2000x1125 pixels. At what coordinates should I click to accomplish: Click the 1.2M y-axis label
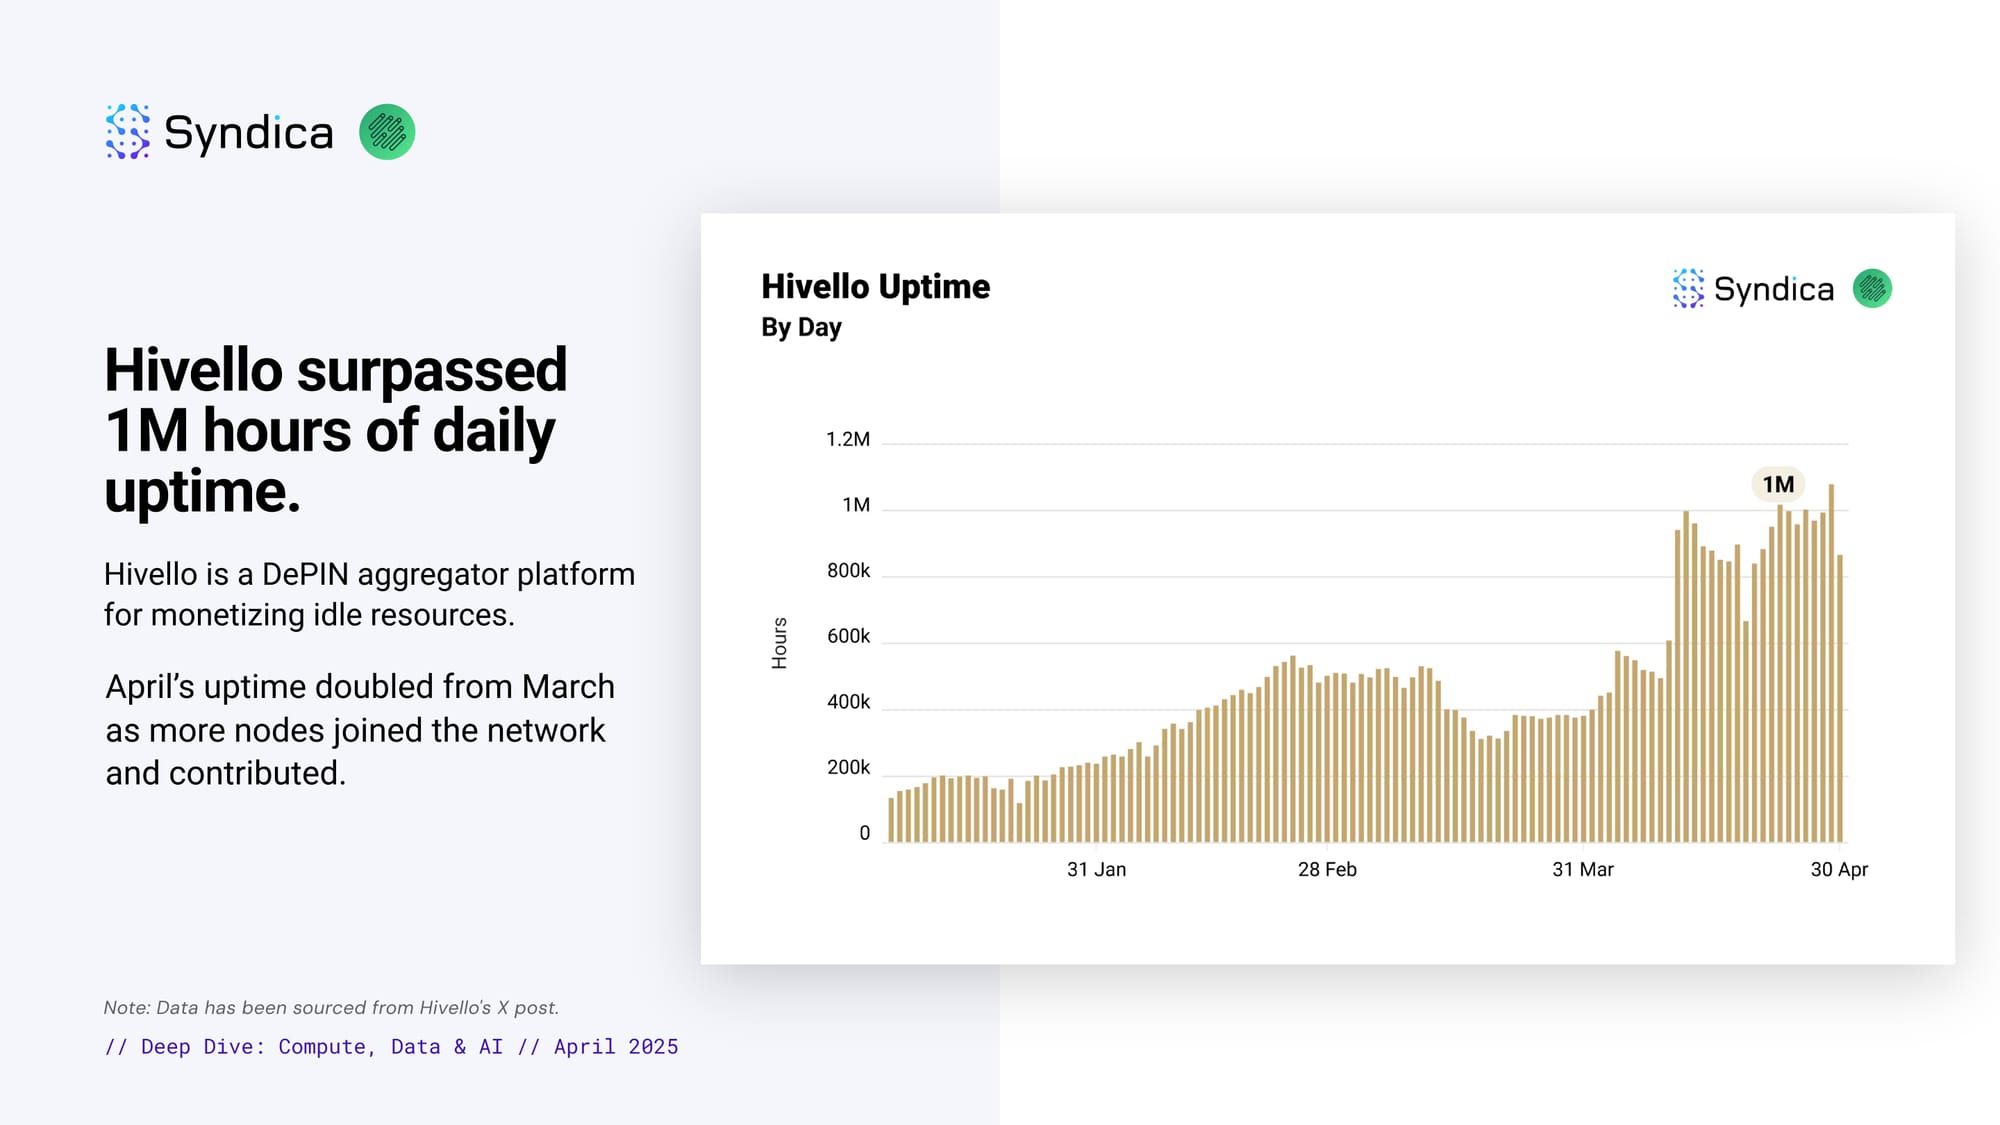pyautogui.click(x=847, y=439)
